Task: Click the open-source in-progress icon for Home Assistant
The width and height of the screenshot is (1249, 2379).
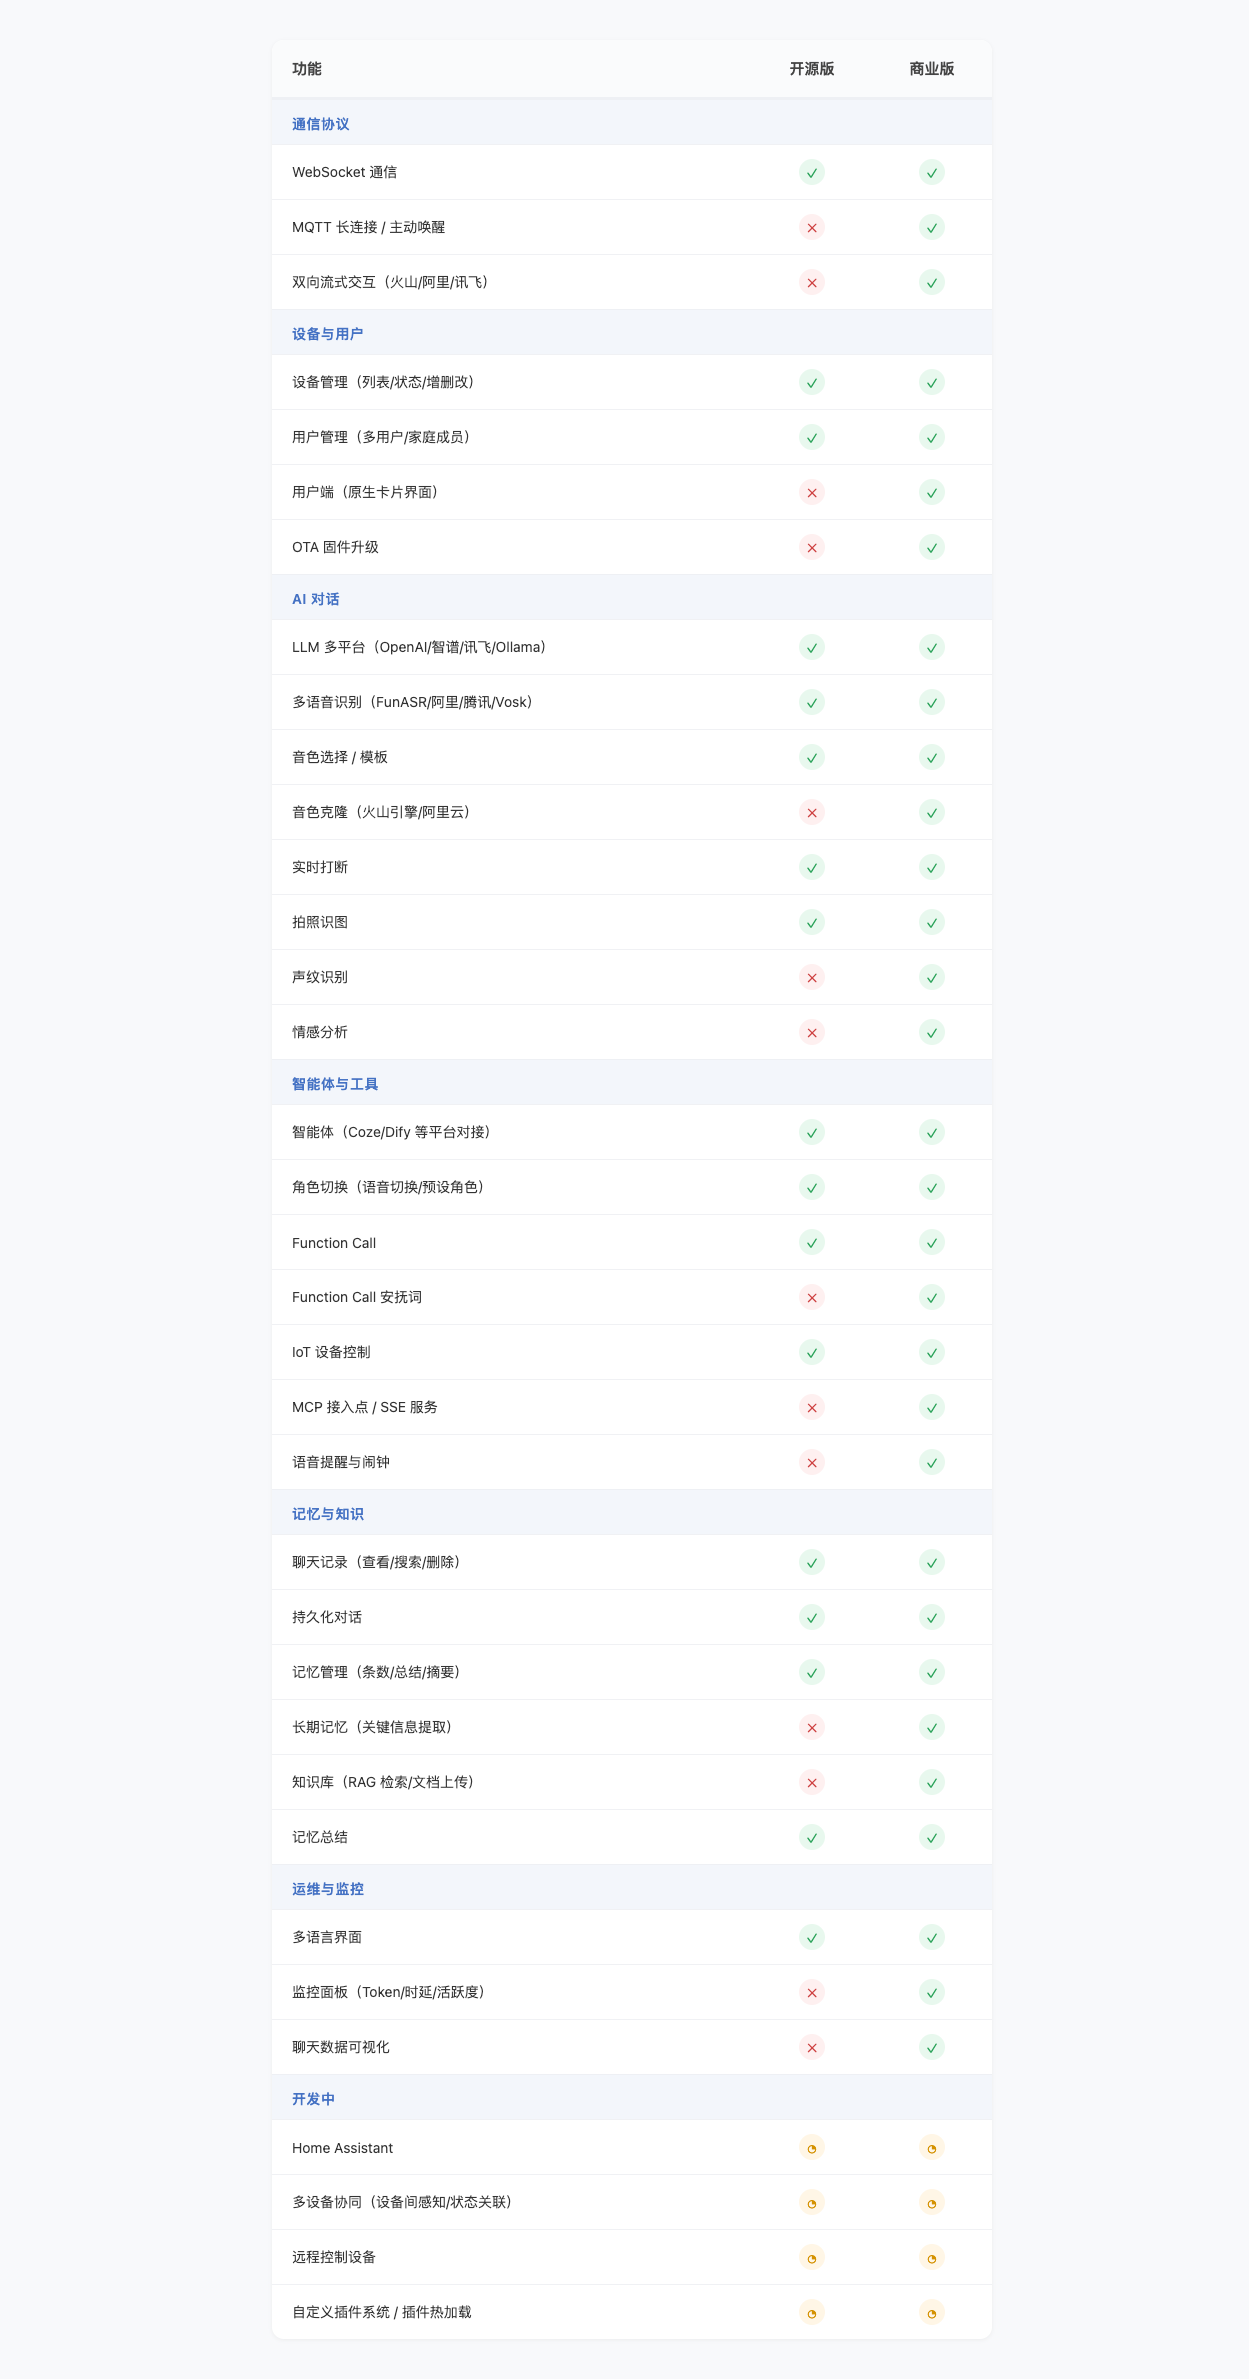Action: point(812,2147)
